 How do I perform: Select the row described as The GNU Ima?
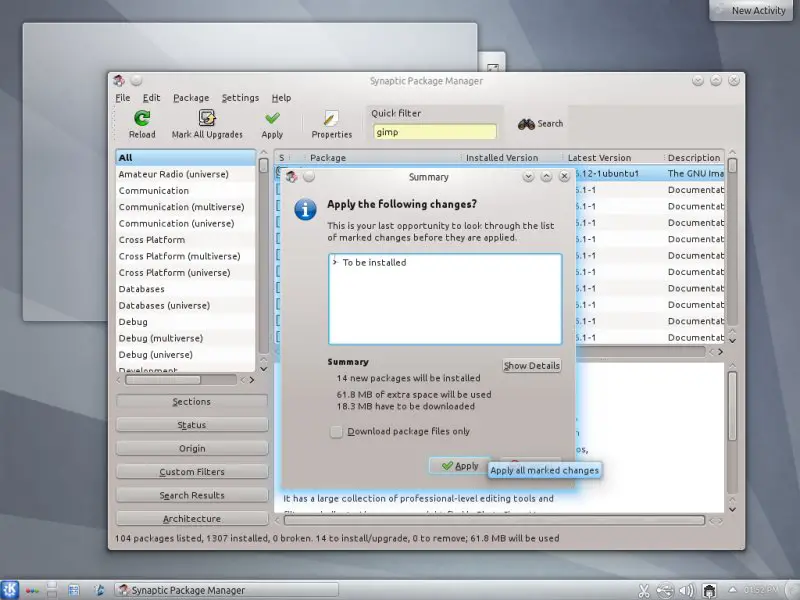(650, 173)
